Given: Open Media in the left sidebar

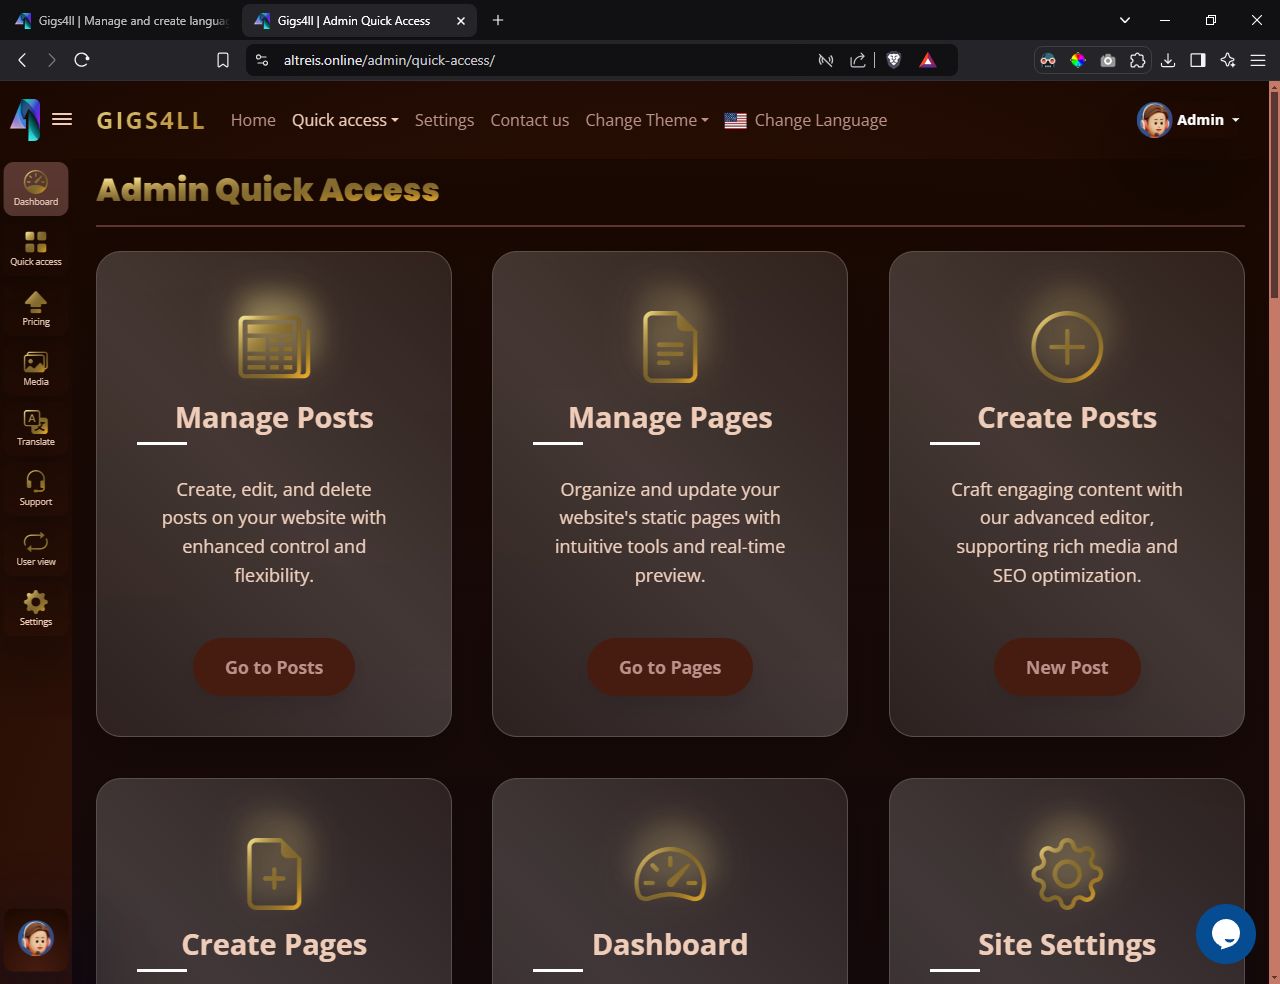Looking at the screenshot, I should pyautogui.click(x=36, y=368).
